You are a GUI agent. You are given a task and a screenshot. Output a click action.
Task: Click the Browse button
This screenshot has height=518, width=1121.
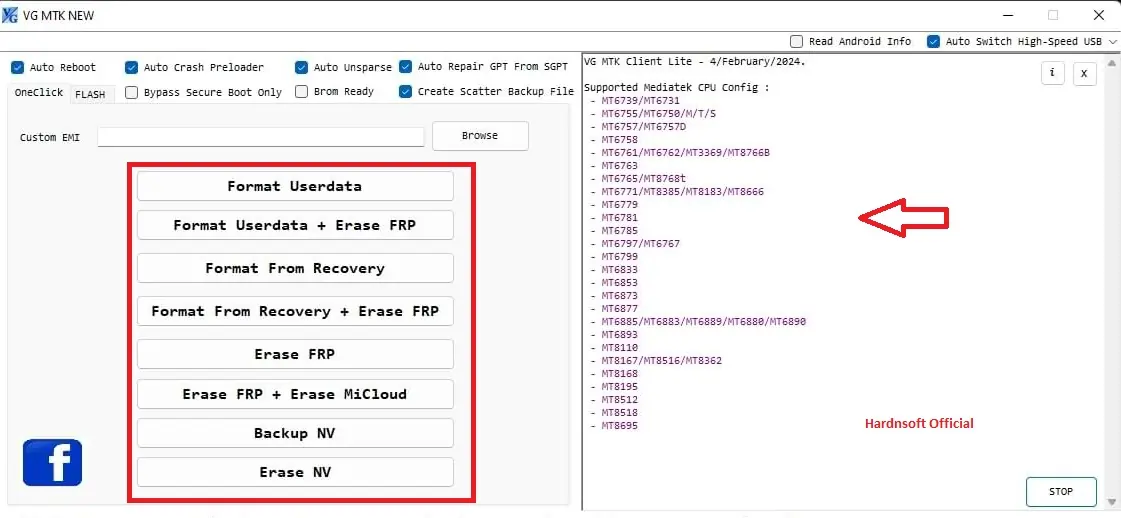tap(480, 136)
